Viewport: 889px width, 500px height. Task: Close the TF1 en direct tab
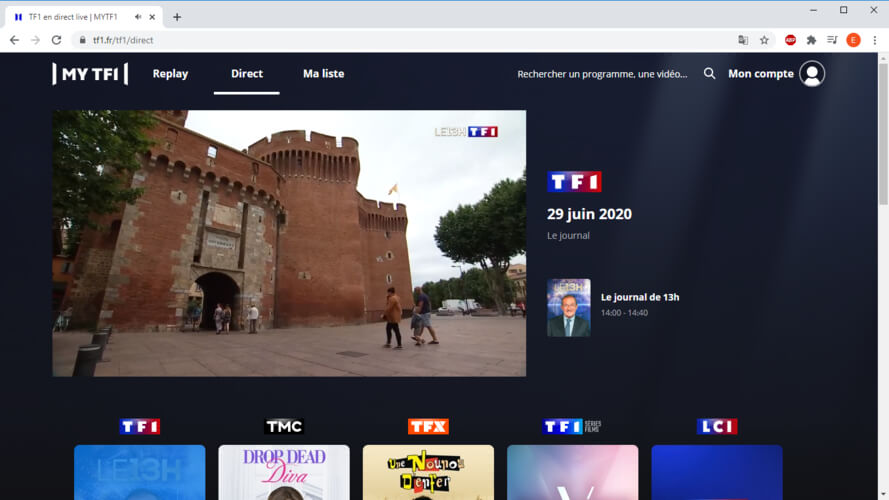(152, 17)
